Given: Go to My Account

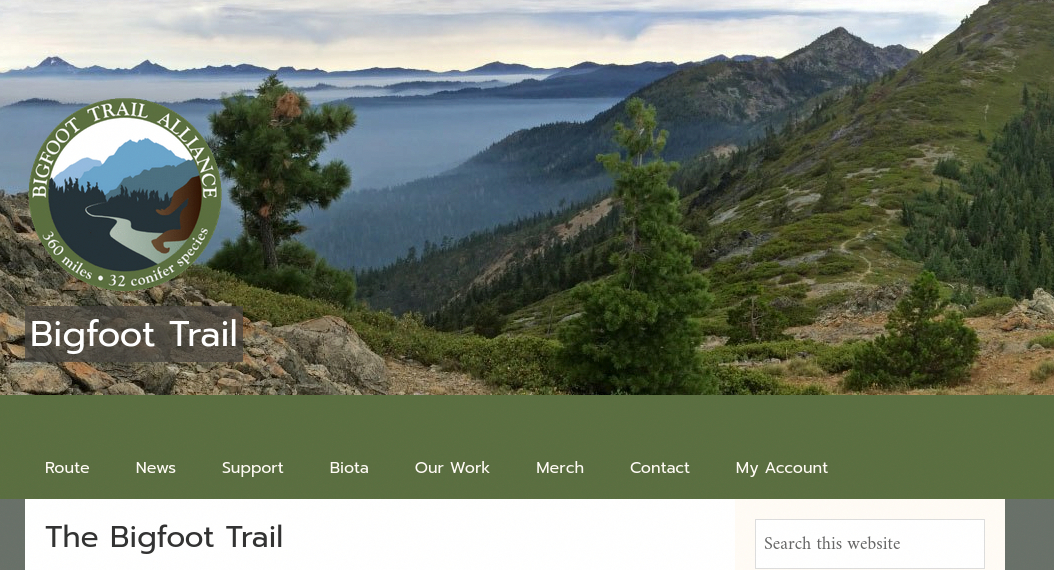Looking at the screenshot, I should (x=782, y=468).
